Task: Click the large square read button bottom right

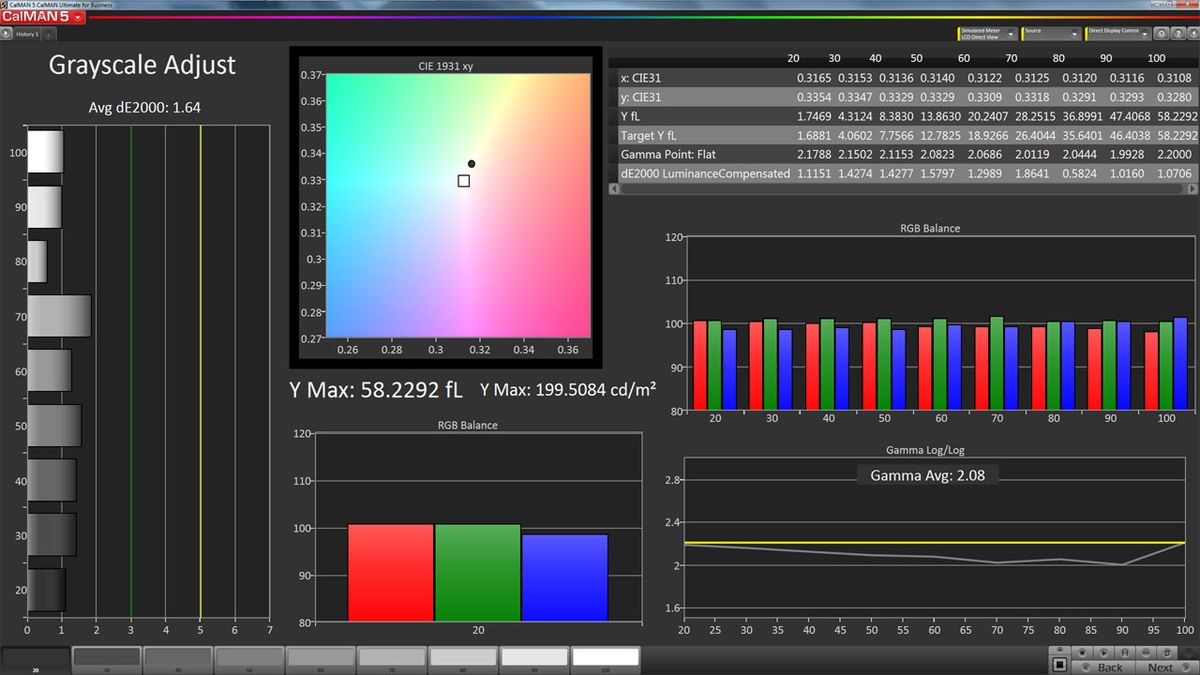Action: pyautogui.click(x=1059, y=665)
